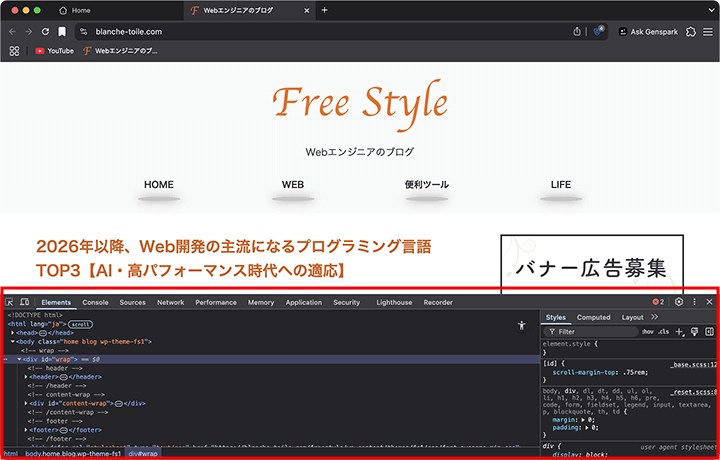Toggle the computed styles sidebar icon

point(709,332)
